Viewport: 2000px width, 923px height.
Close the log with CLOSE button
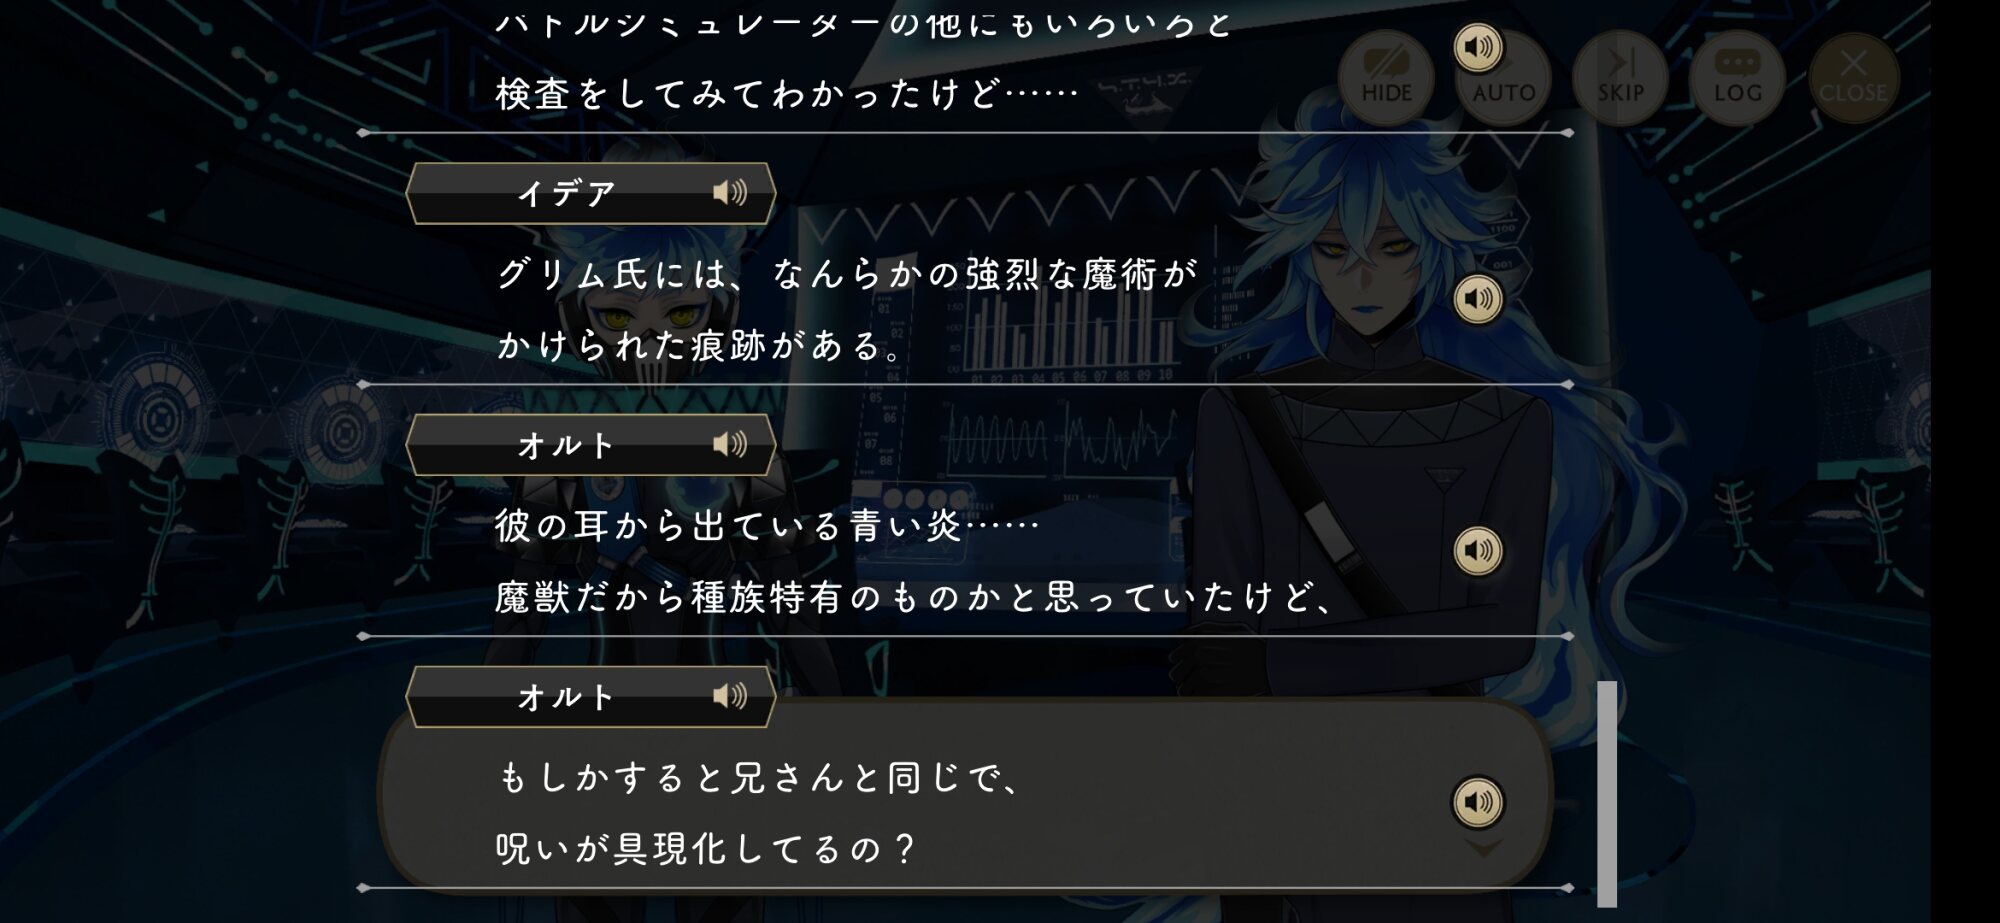(x=1853, y=78)
